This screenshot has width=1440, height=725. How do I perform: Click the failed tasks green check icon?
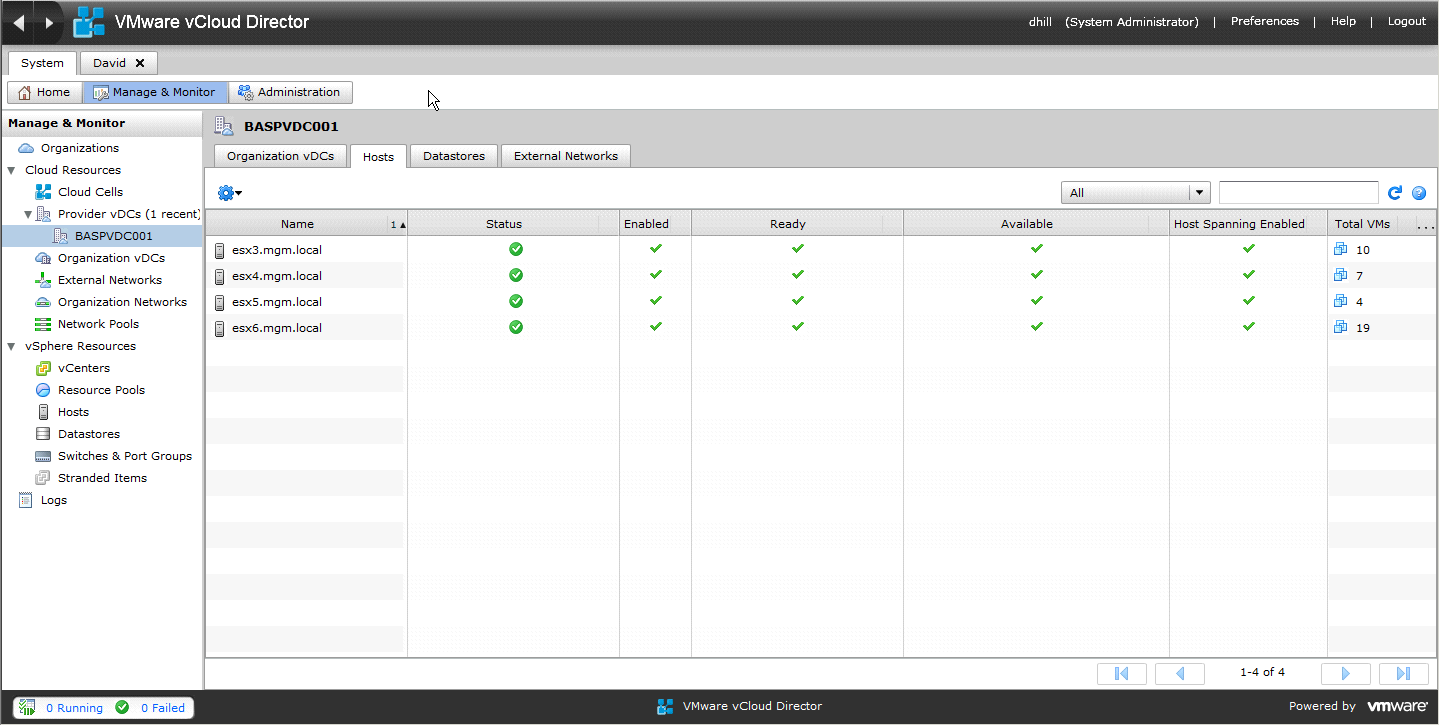(122, 707)
